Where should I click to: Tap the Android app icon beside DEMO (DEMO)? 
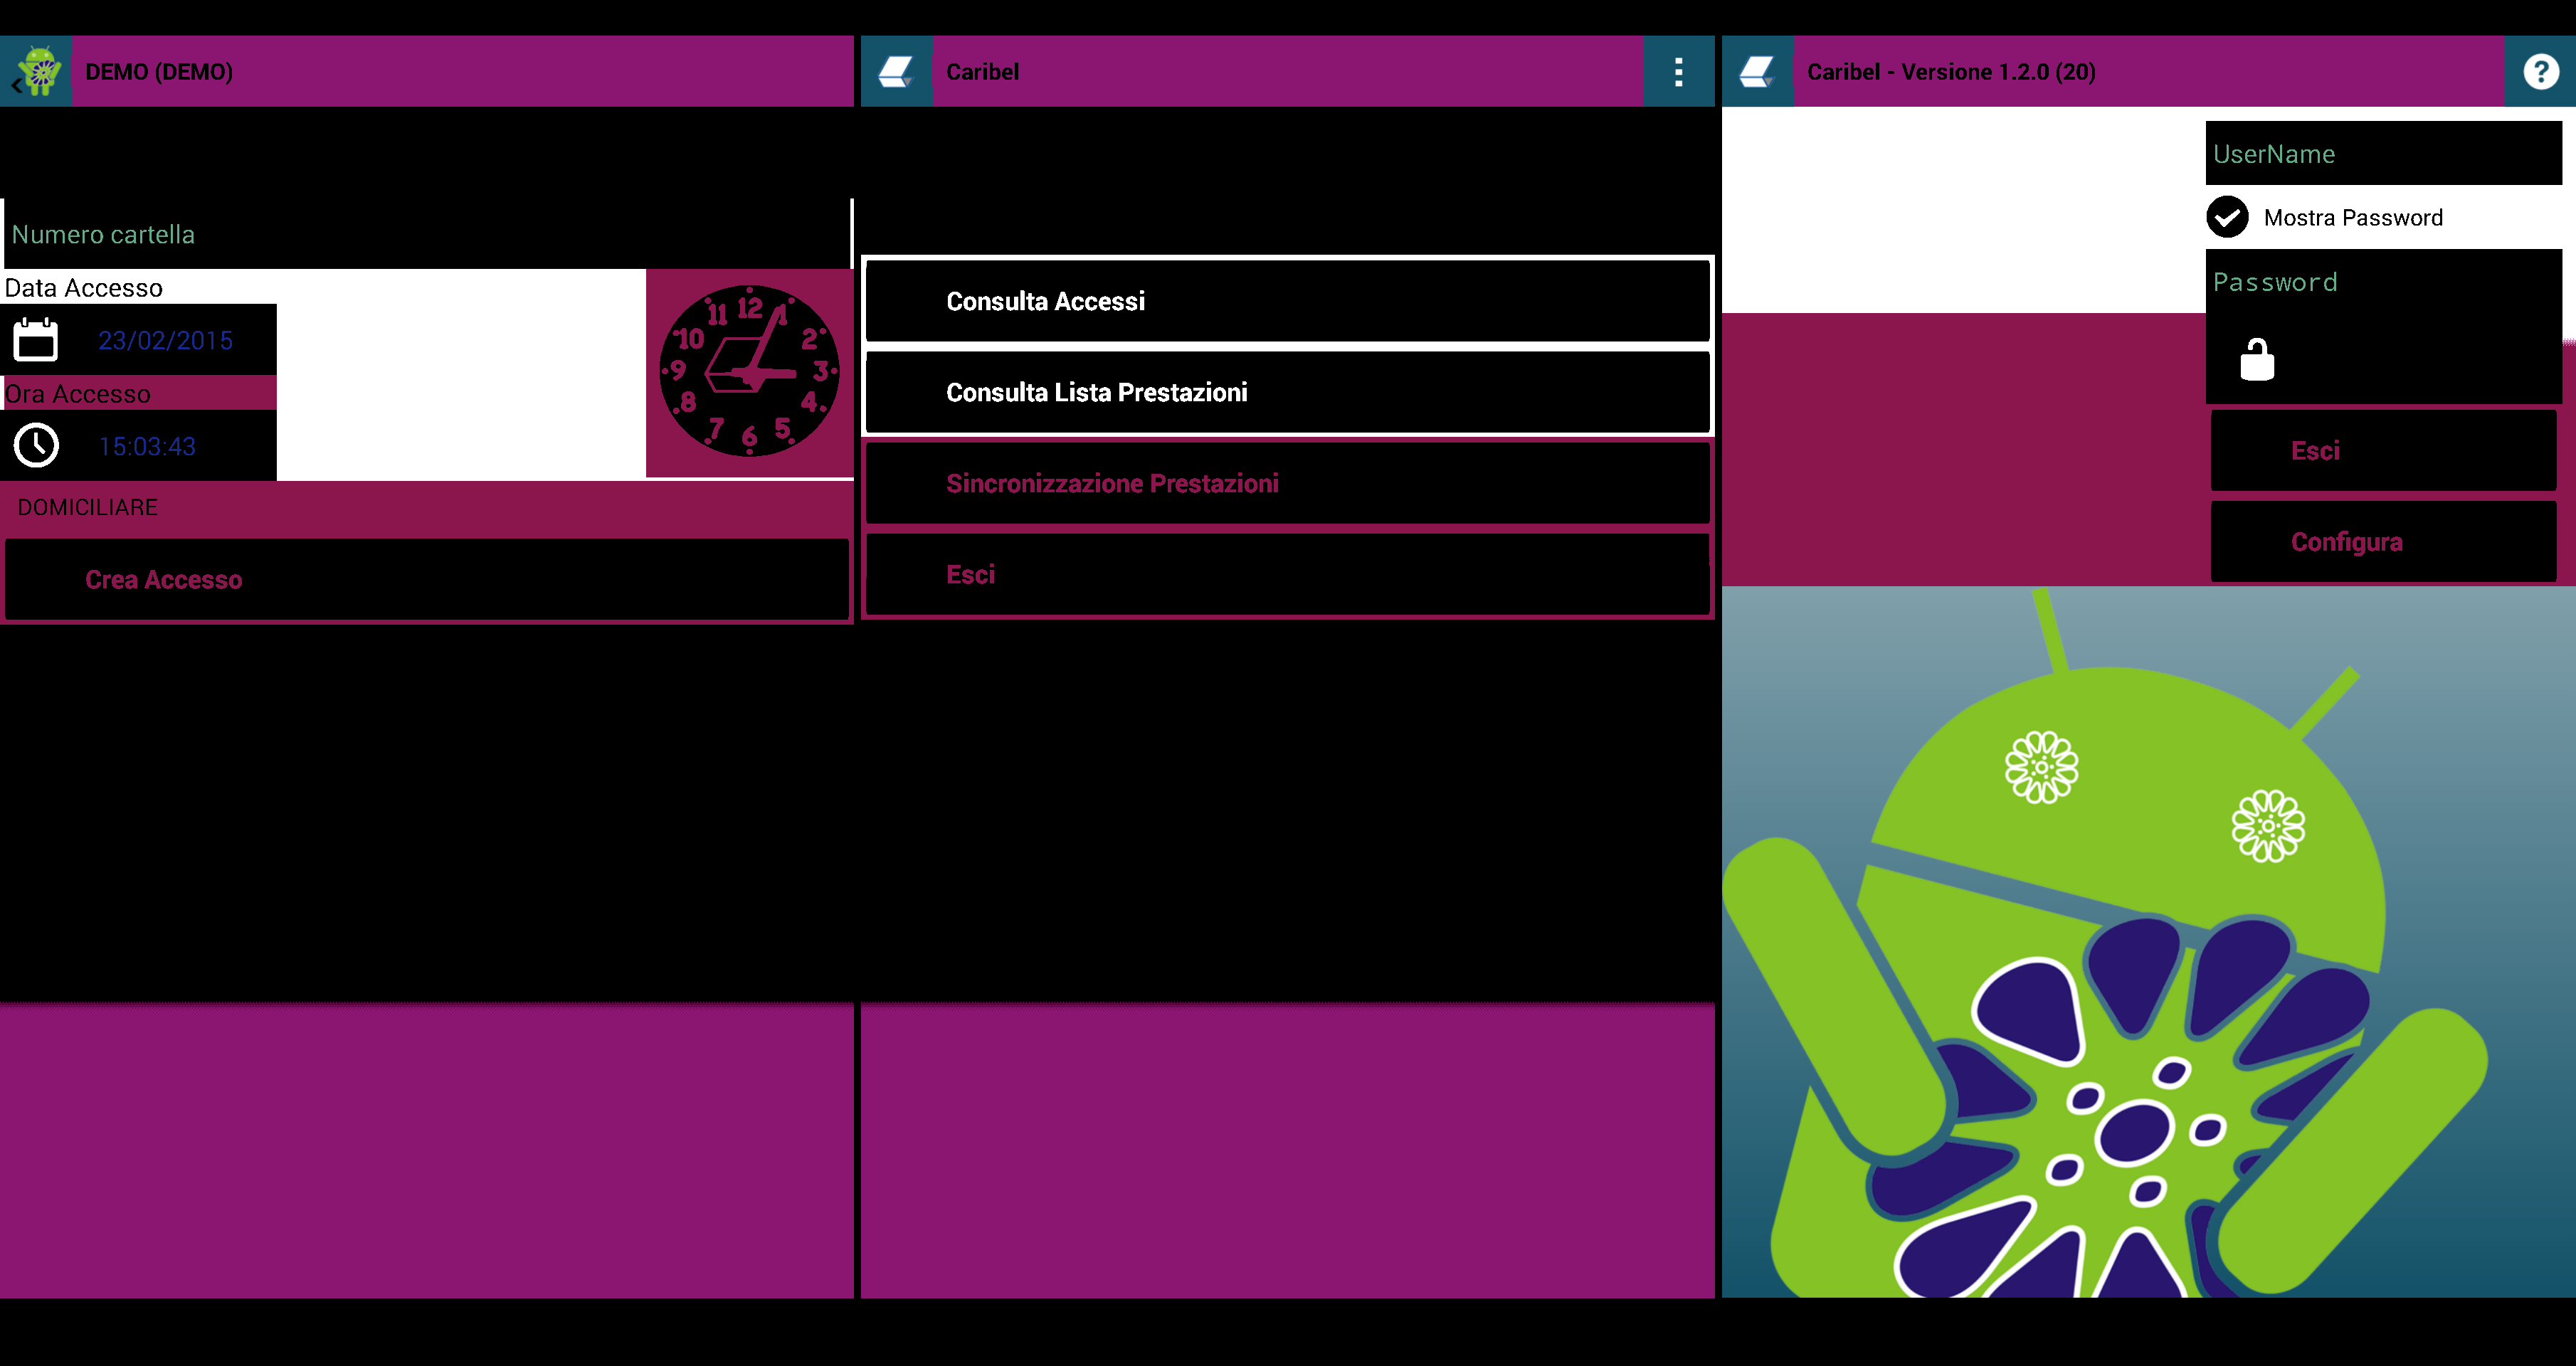coord(40,71)
